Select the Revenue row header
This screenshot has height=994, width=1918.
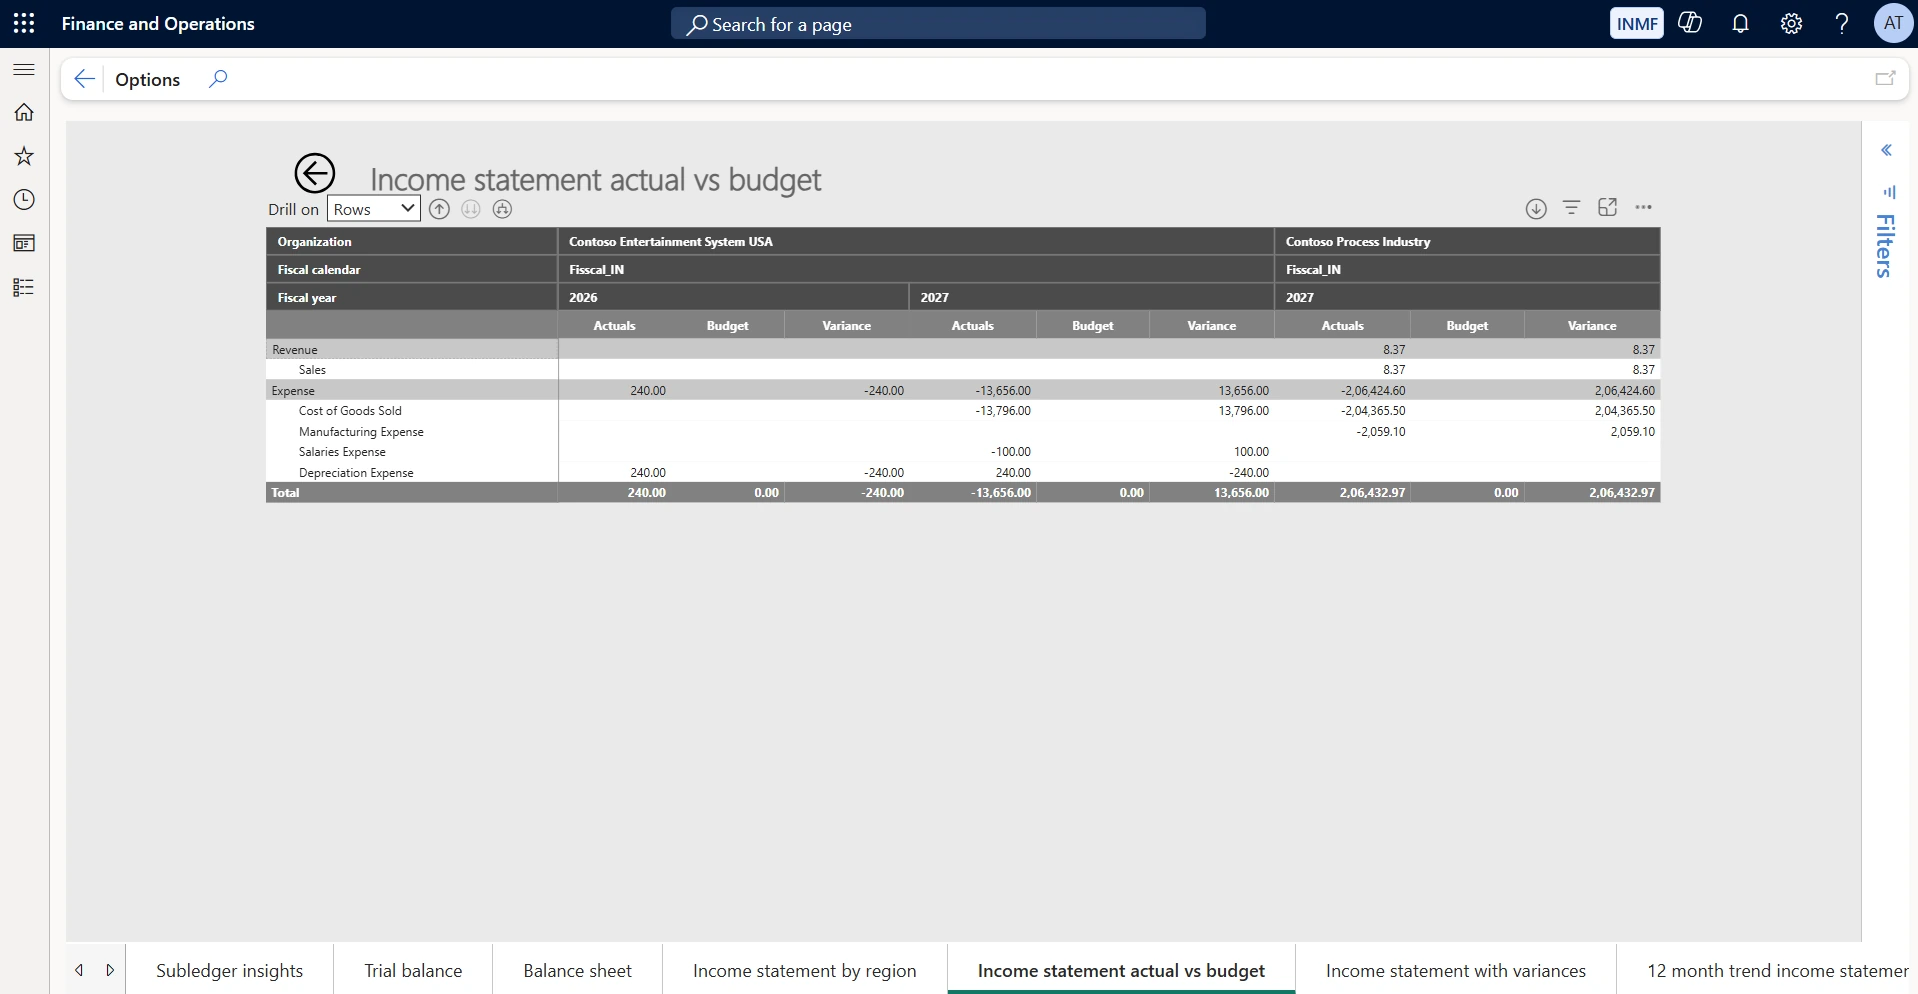coord(412,349)
